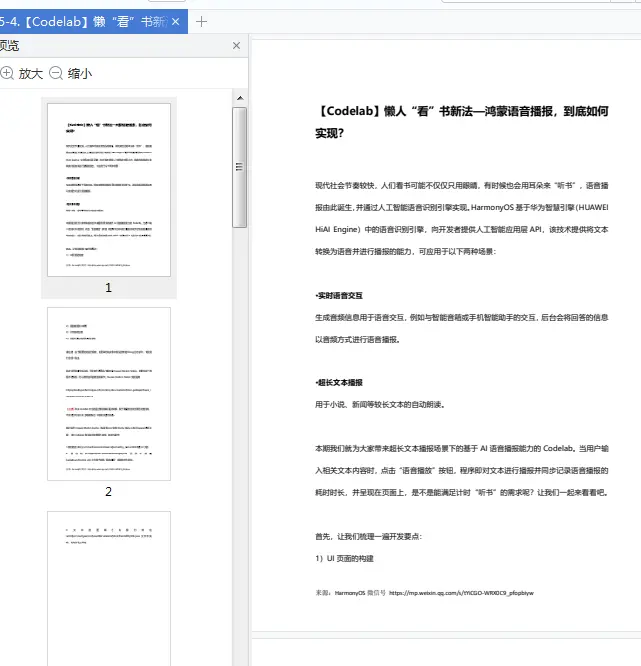Close the preview thumbnail panel

coord(237,45)
